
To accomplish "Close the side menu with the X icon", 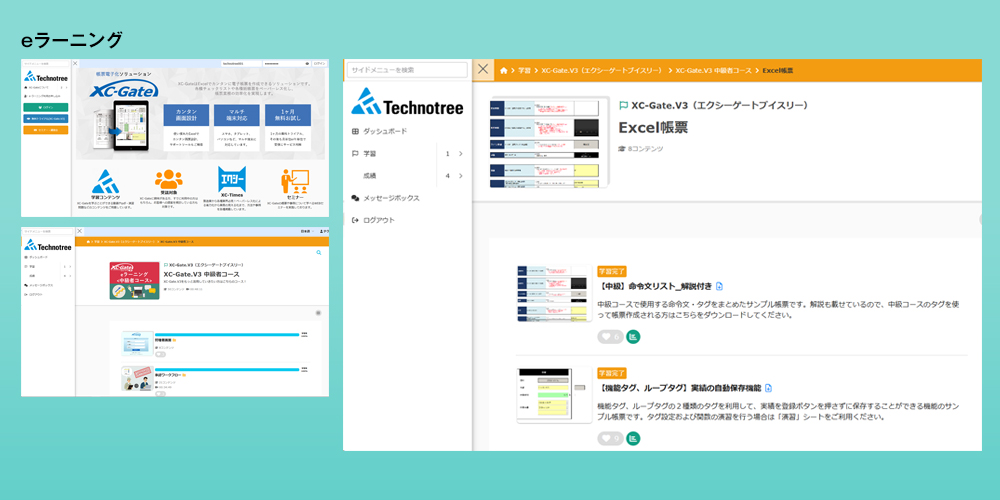I will click(x=483, y=70).
